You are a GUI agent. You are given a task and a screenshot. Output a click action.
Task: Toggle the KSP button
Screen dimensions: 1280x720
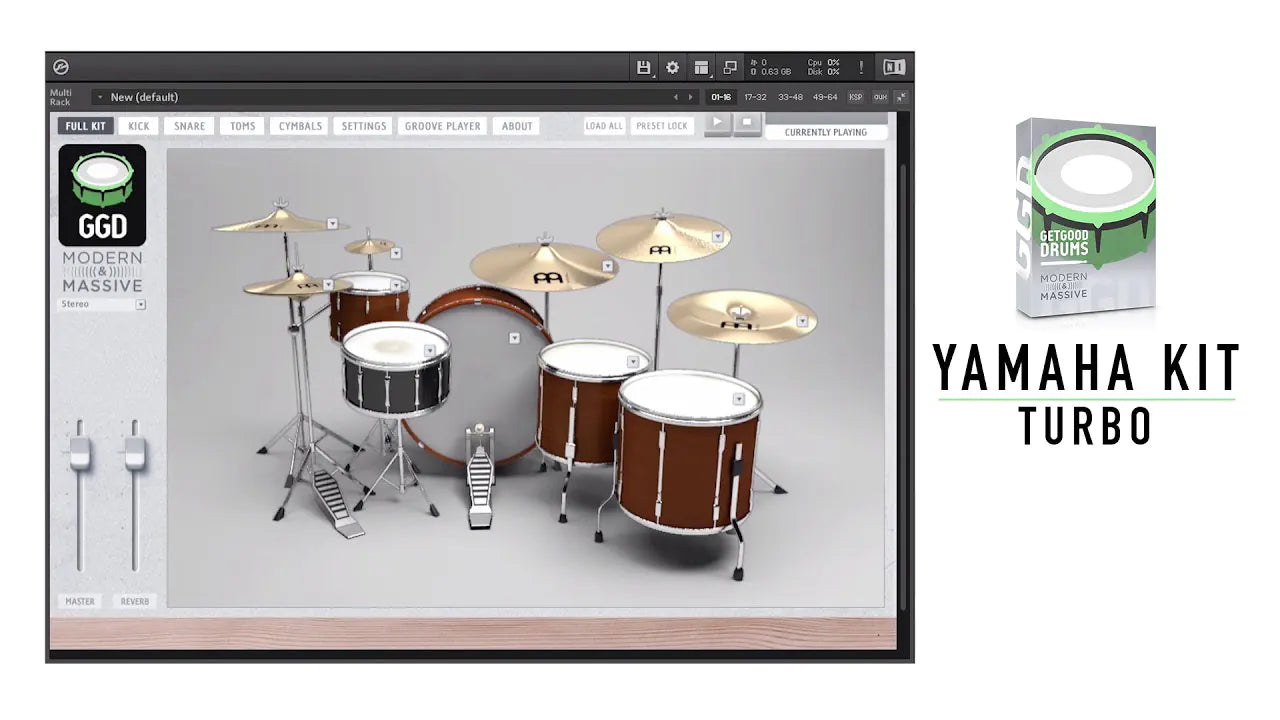(x=856, y=97)
